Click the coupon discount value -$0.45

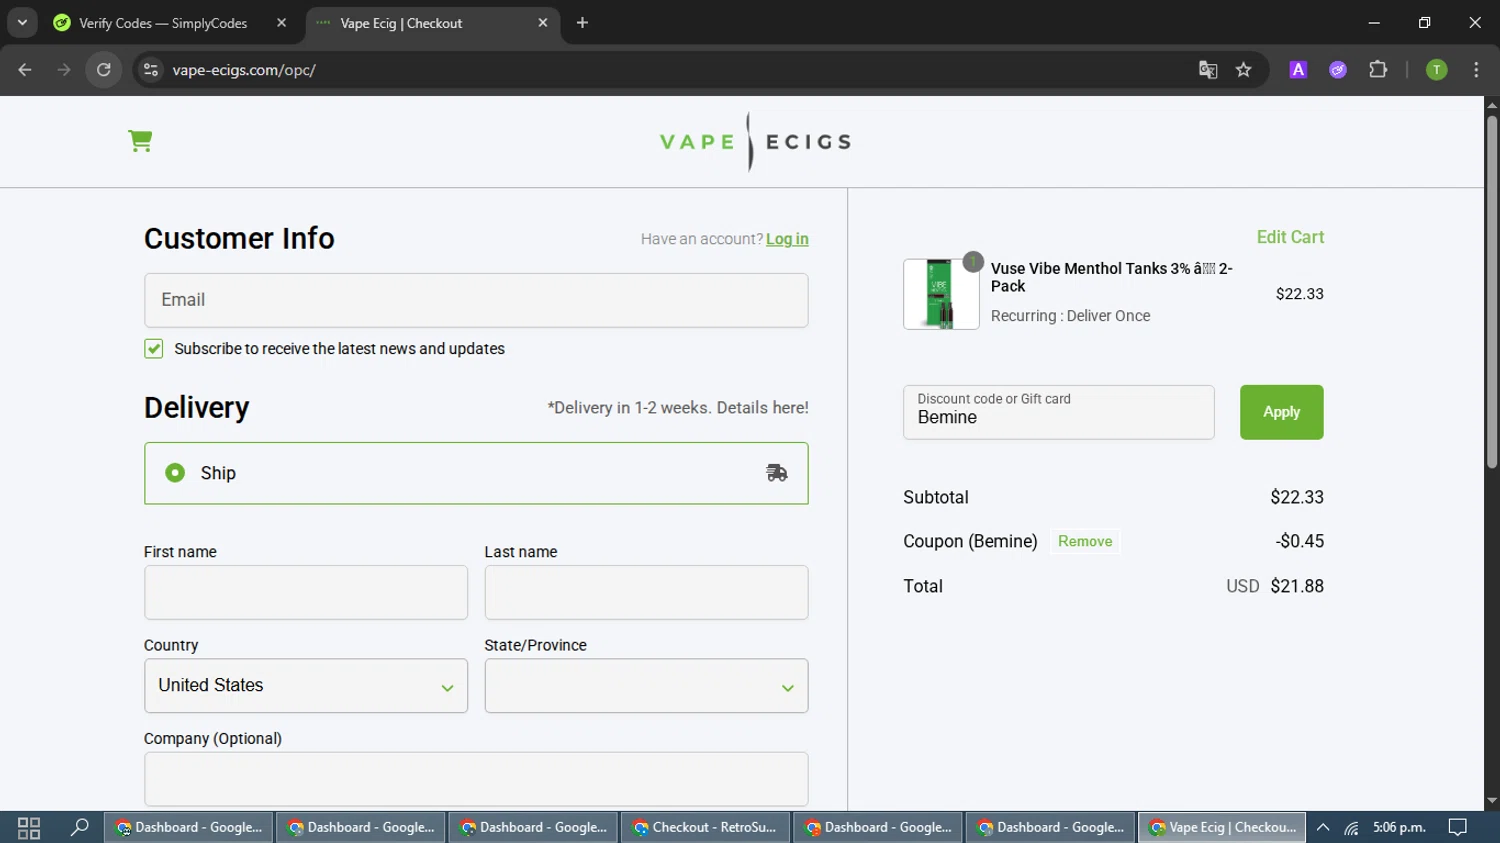(x=1299, y=541)
